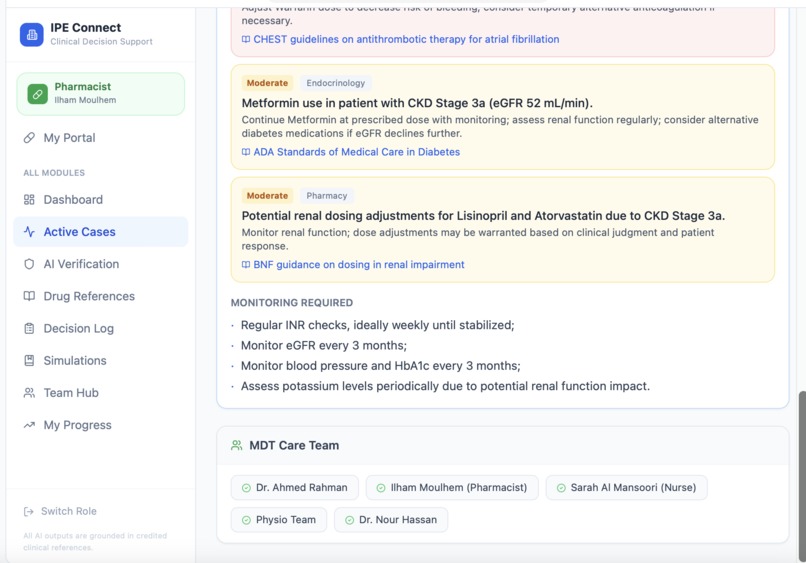Click 'Monitor blood pressure and HbA1c' item
This screenshot has width=806, height=563.
pyautogui.click(x=380, y=366)
